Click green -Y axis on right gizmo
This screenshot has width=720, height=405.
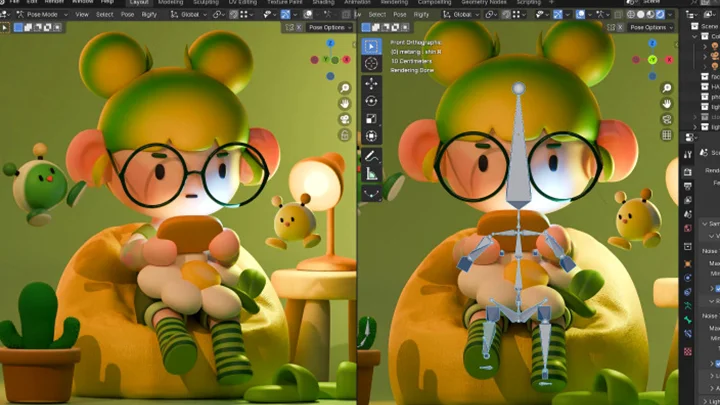(652, 60)
